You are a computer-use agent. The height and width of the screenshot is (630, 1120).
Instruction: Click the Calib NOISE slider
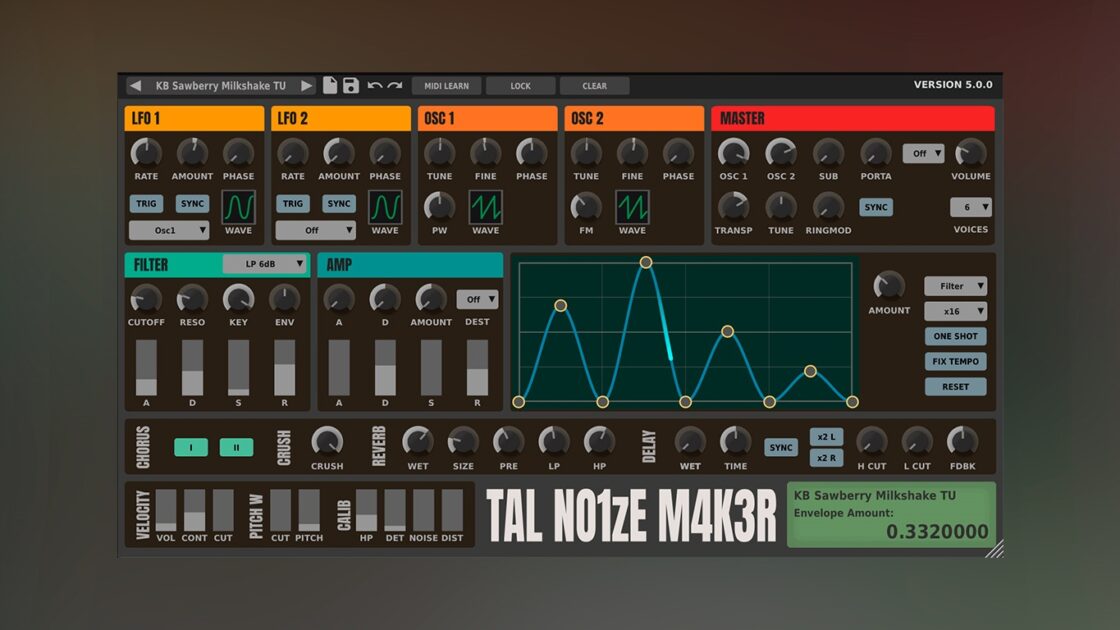click(x=423, y=510)
